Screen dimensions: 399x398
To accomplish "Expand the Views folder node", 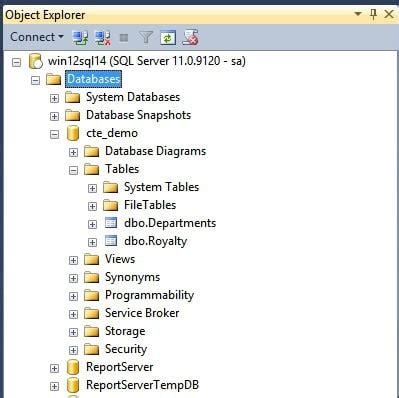I will point(73,260).
